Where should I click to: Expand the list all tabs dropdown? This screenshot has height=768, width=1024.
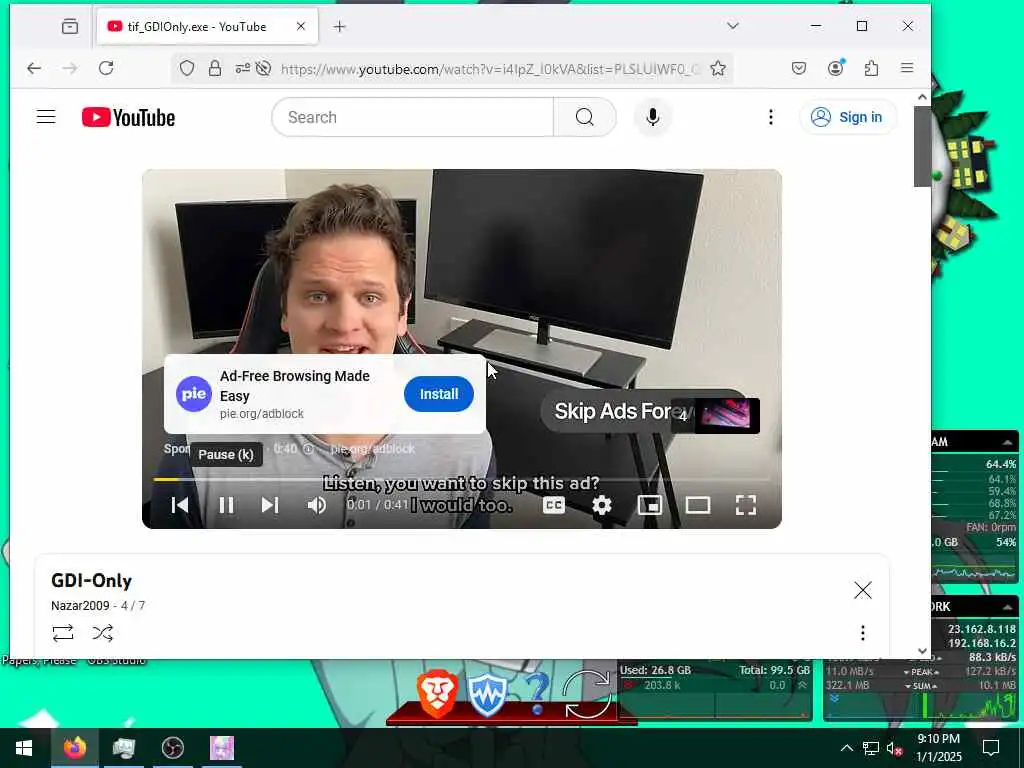click(x=733, y=25)
